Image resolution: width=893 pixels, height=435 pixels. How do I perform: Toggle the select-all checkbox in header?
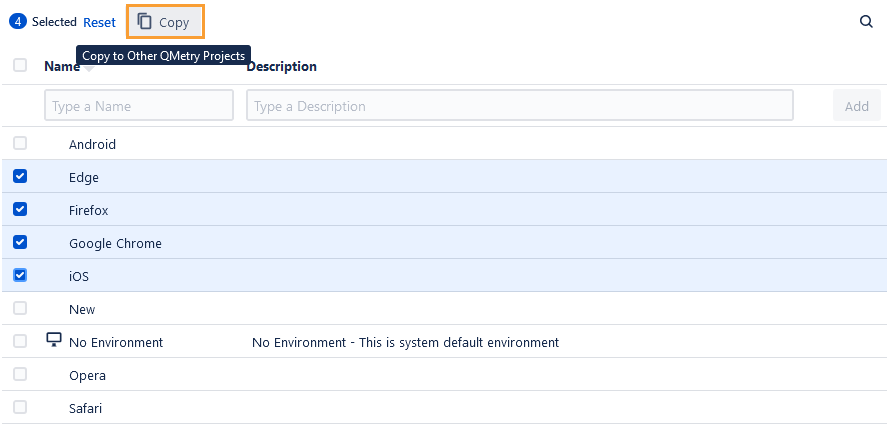pos(20,66)
